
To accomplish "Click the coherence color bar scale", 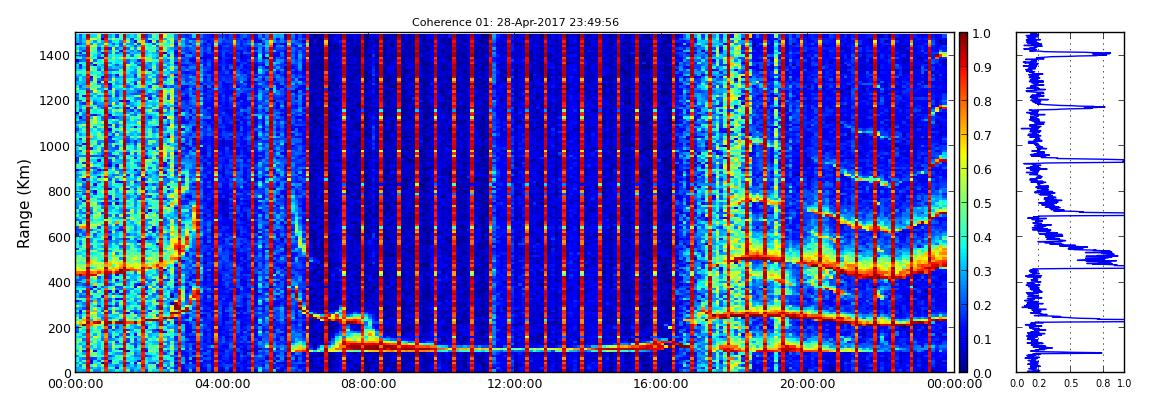I will (963, 203).
